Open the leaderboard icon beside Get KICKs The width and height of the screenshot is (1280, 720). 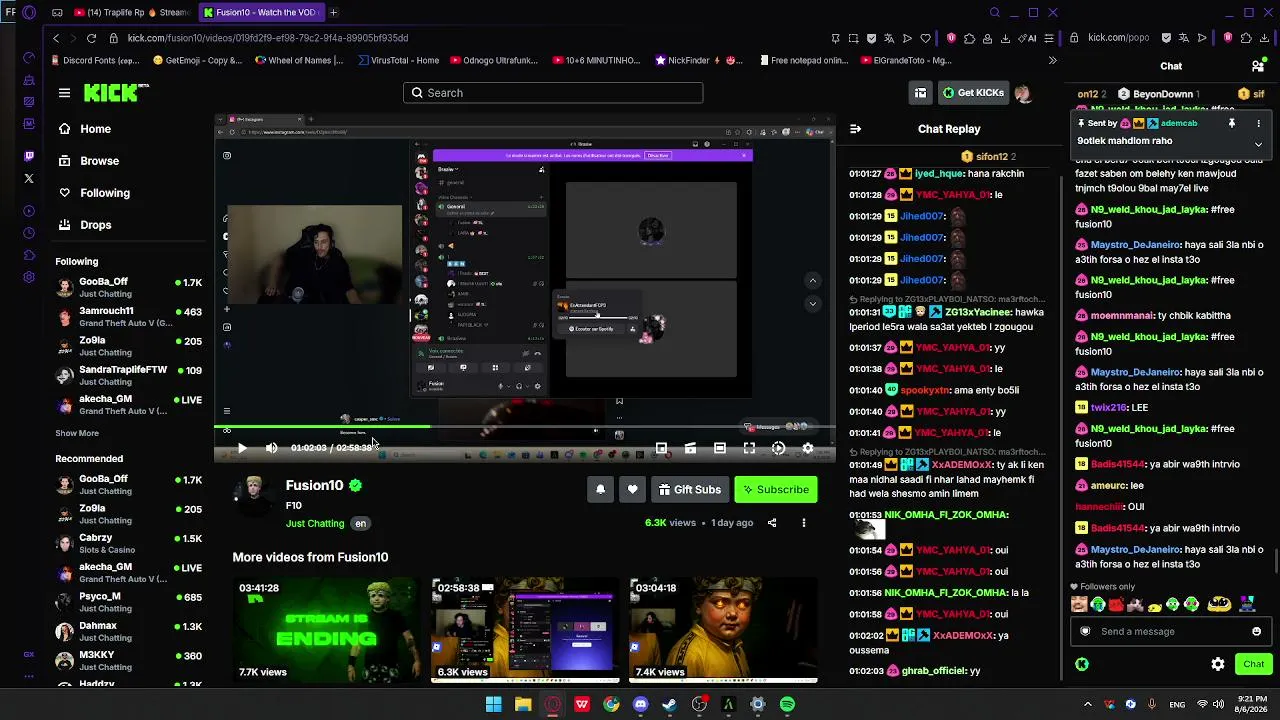920,93
